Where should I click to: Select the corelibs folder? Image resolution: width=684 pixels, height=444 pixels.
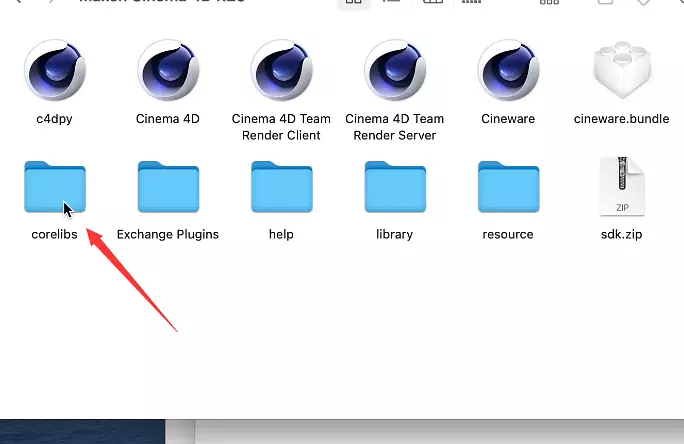pos(55,187)
